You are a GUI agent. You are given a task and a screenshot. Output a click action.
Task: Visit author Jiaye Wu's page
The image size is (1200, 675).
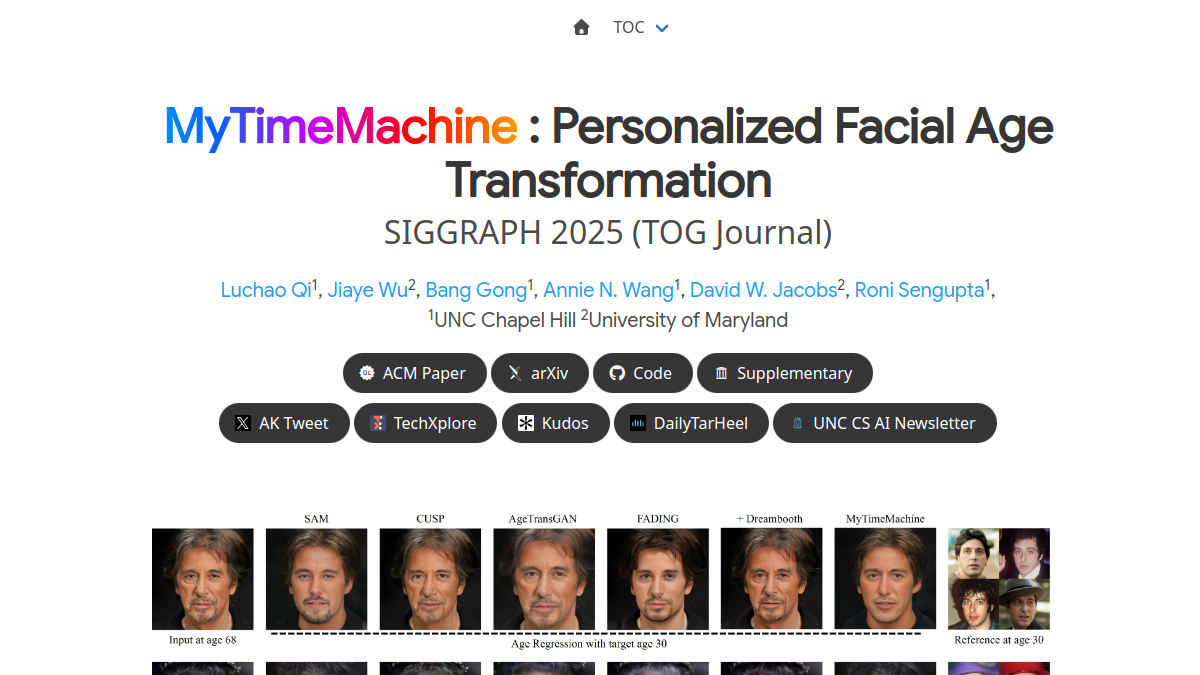pos(367,290)
